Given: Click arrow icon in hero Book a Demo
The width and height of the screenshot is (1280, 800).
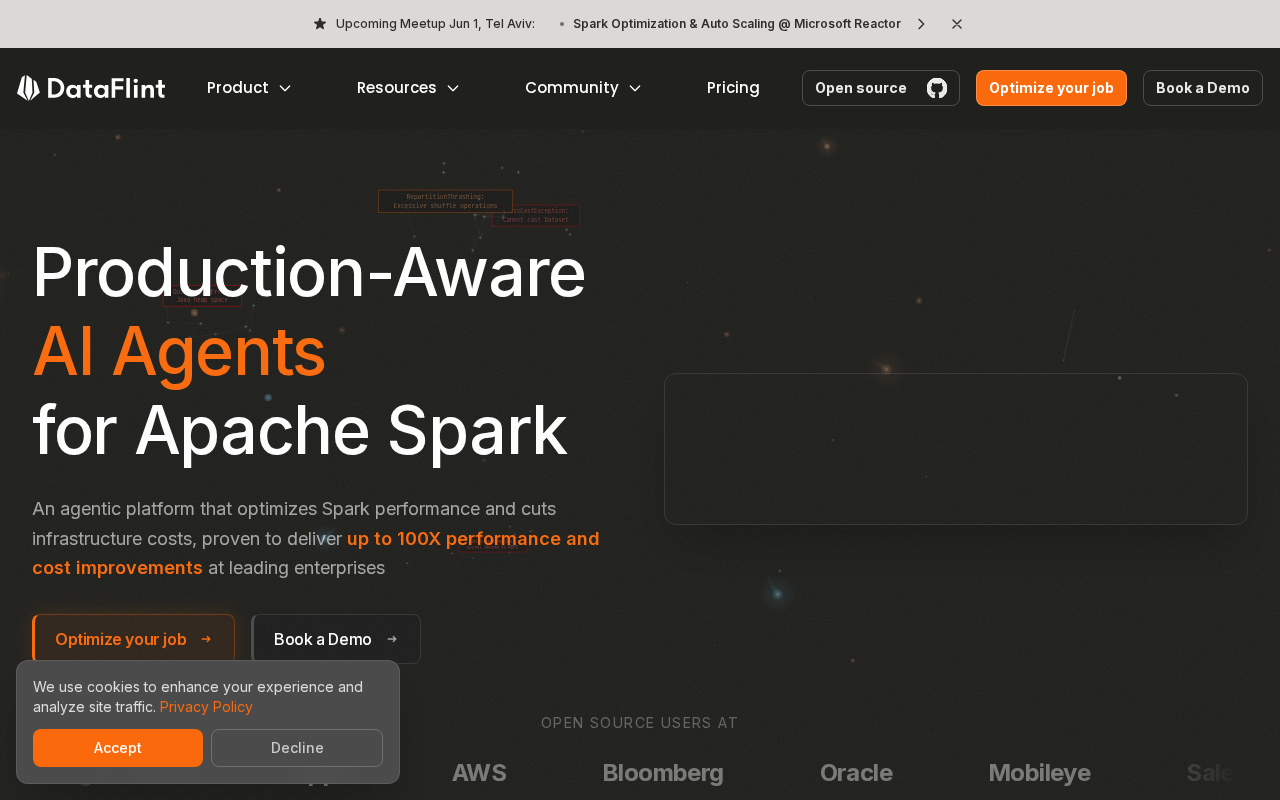Looking at the screenshot, I should [x=392, y=639].
